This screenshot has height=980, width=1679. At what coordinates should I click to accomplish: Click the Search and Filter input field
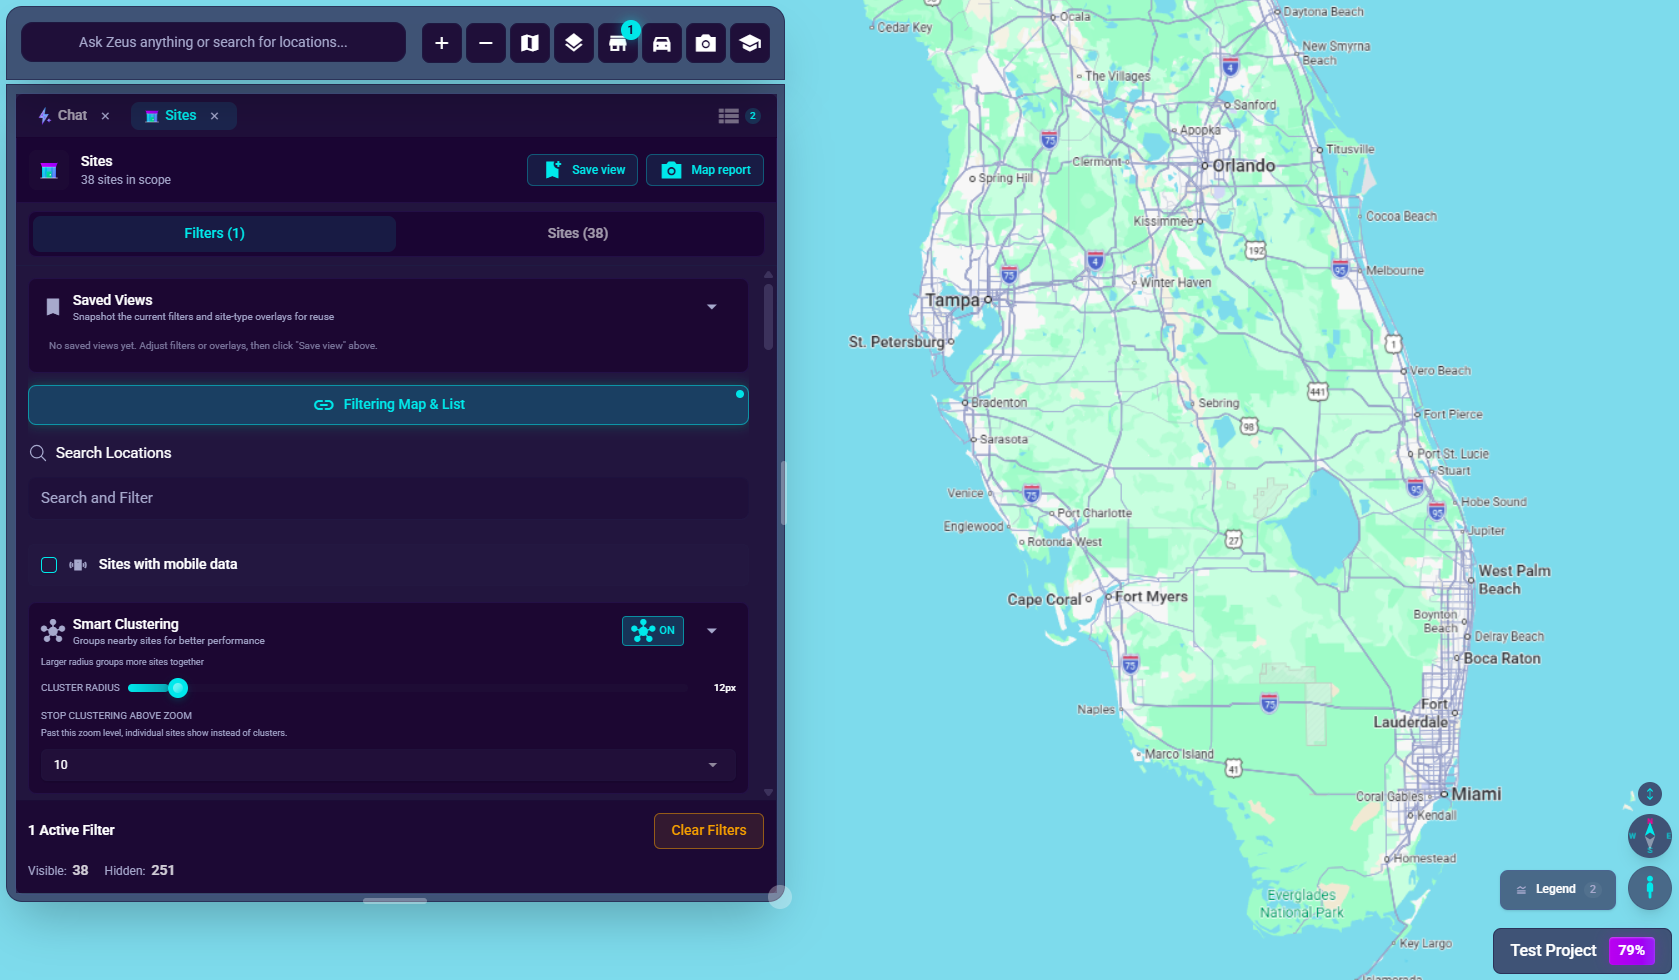[388, 498]
